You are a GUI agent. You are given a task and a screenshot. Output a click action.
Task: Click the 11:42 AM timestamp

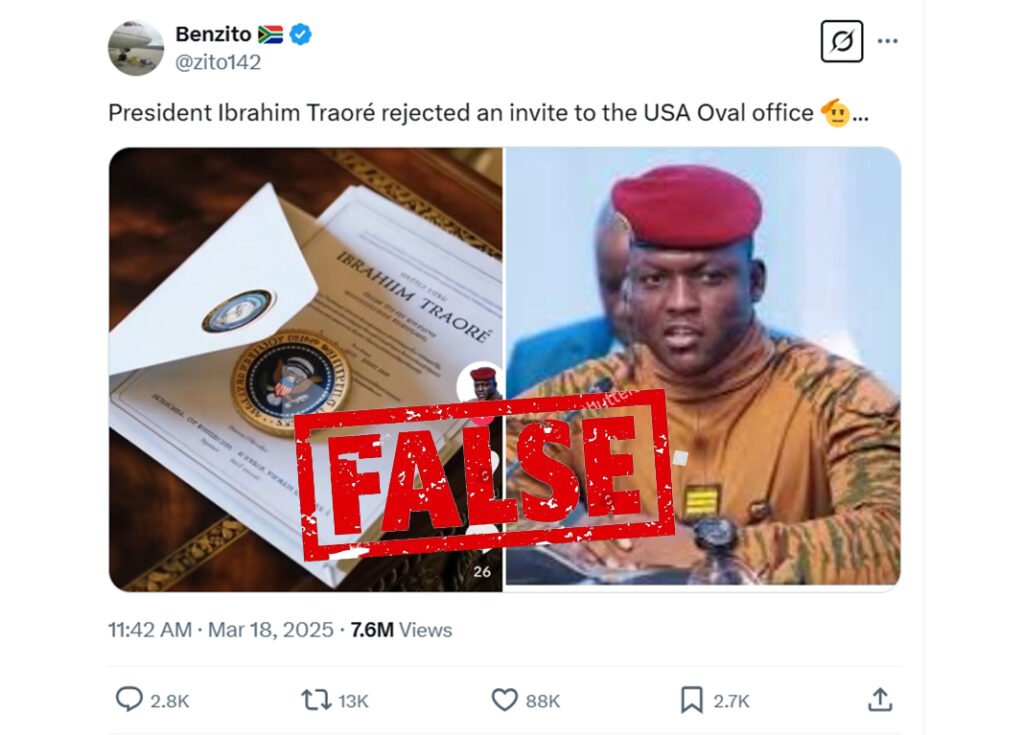tap(150, 630)
